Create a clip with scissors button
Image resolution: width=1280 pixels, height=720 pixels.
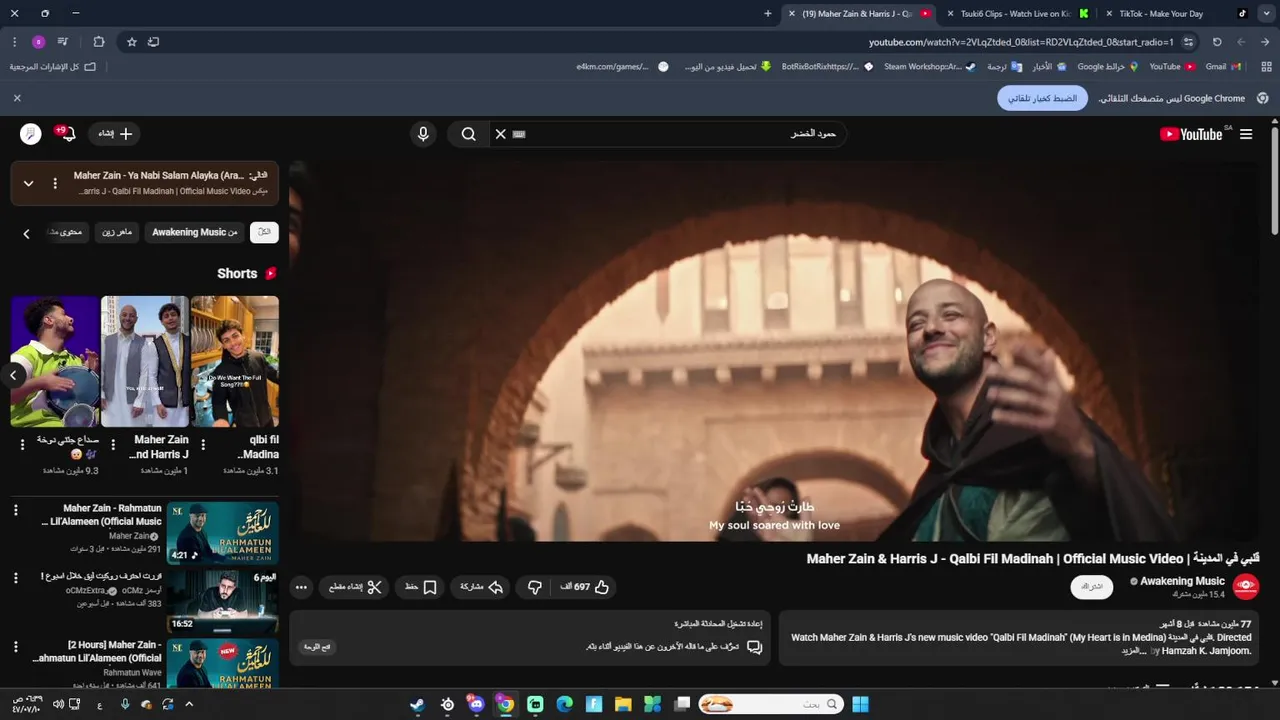point(355,587)
